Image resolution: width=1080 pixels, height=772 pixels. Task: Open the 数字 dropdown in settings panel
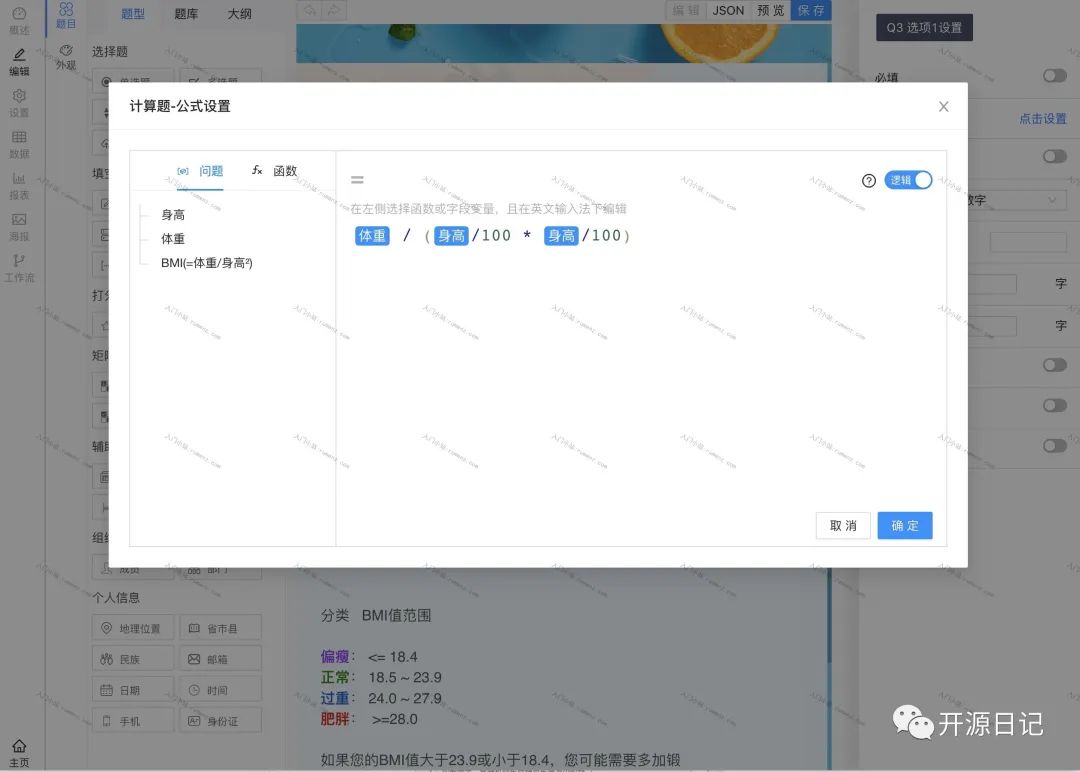(1015, 200)
